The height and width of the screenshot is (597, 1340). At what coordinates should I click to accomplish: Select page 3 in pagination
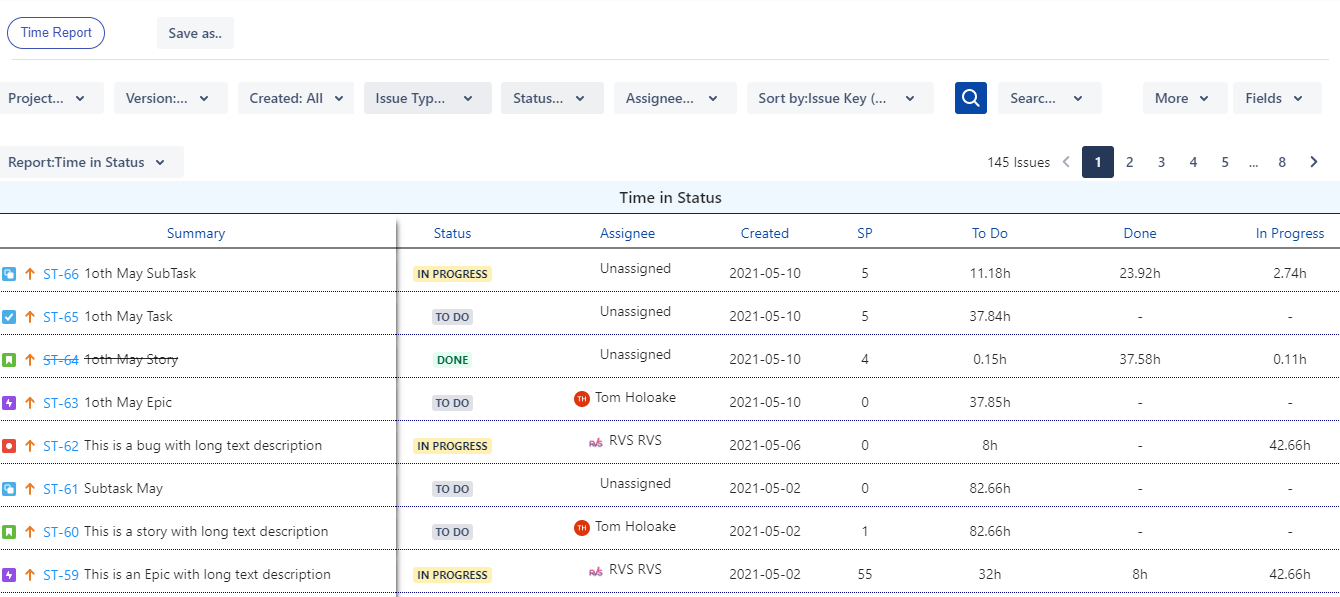click(1161, 162)
